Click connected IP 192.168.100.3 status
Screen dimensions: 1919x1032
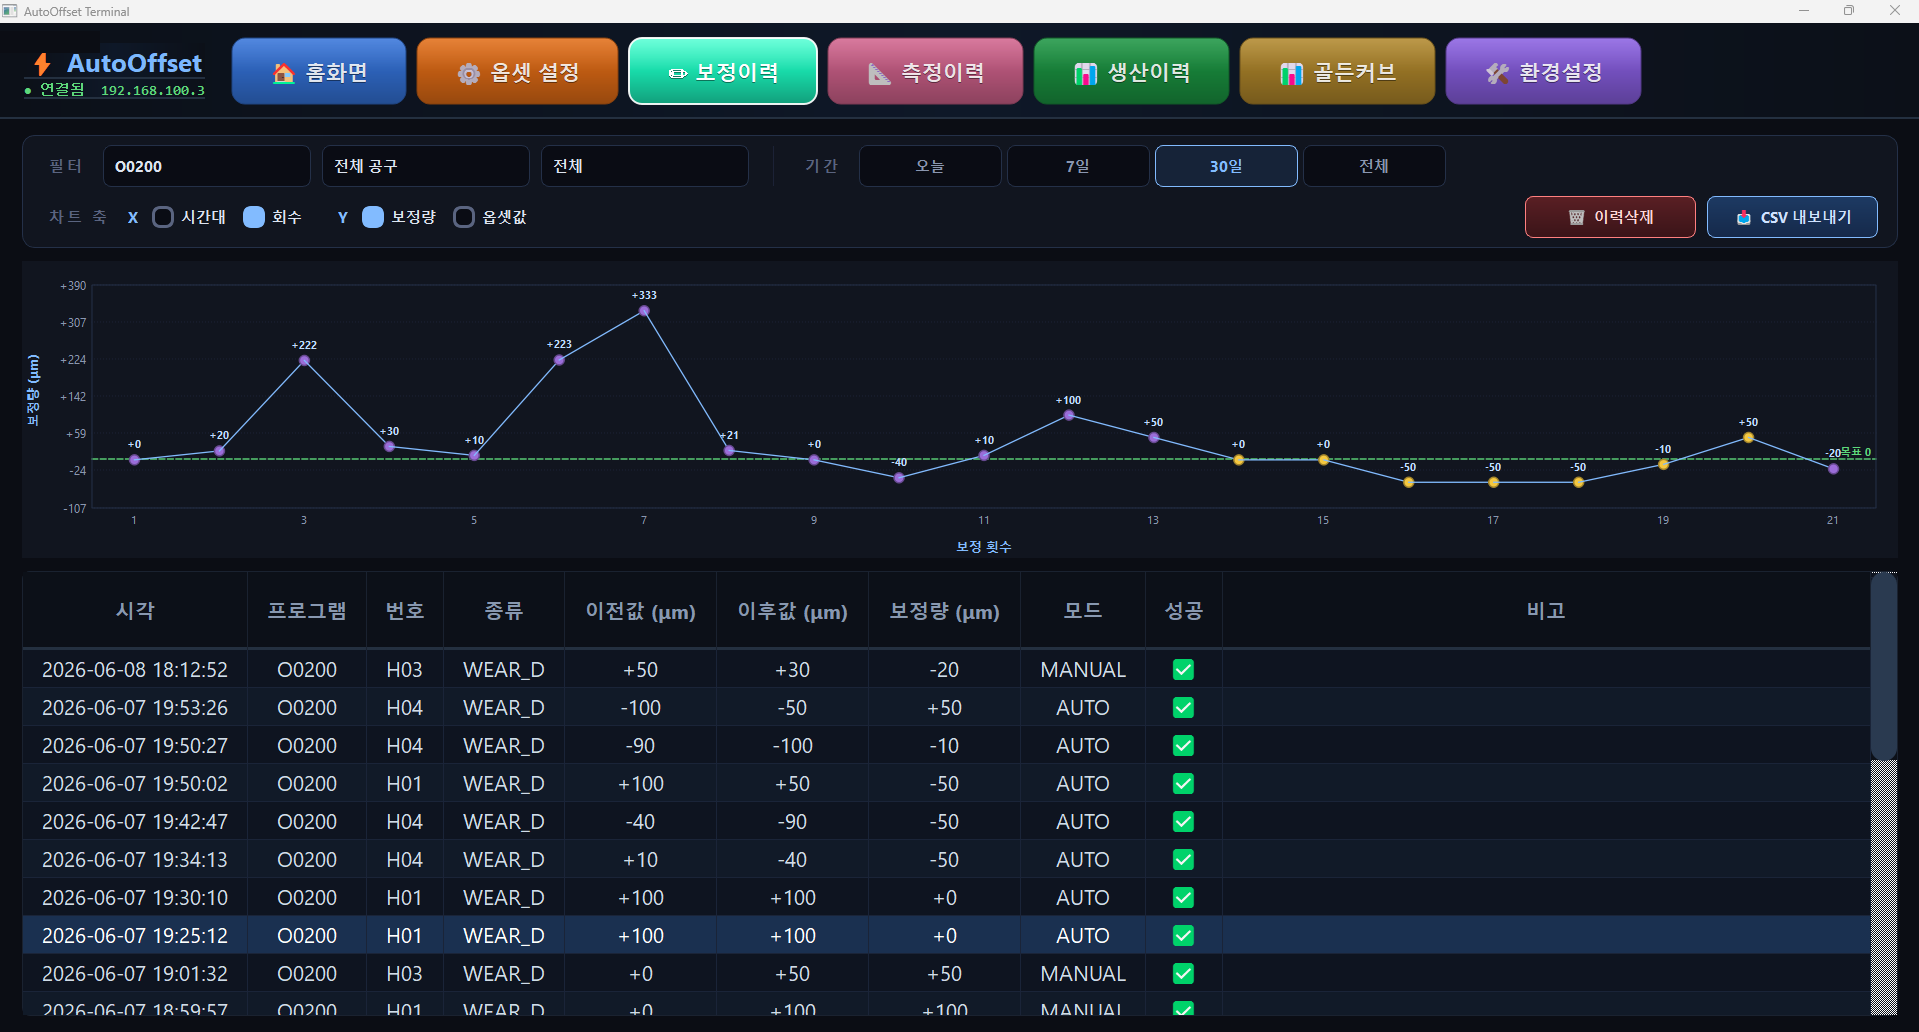[153, 90]
